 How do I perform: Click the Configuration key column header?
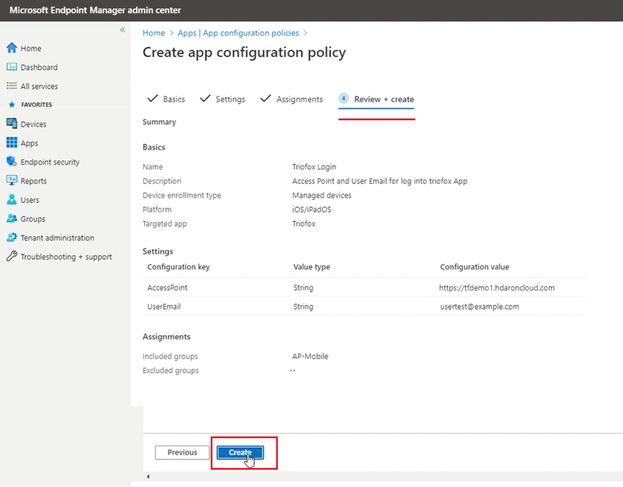point(178,267)
